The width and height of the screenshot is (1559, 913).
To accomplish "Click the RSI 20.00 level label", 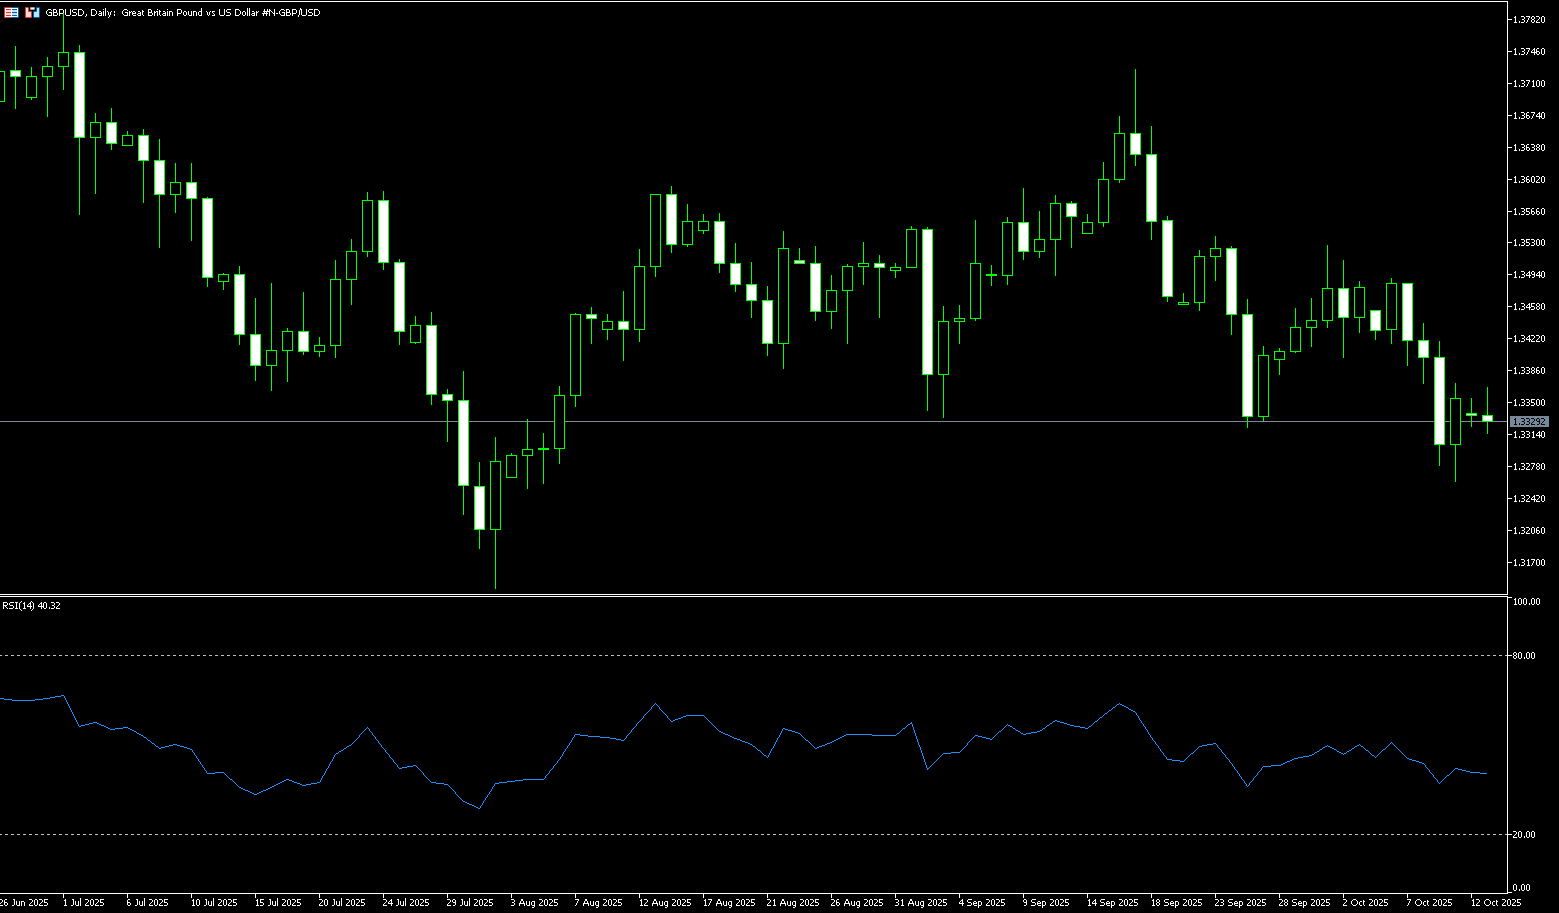I will tap(1524, 835).
